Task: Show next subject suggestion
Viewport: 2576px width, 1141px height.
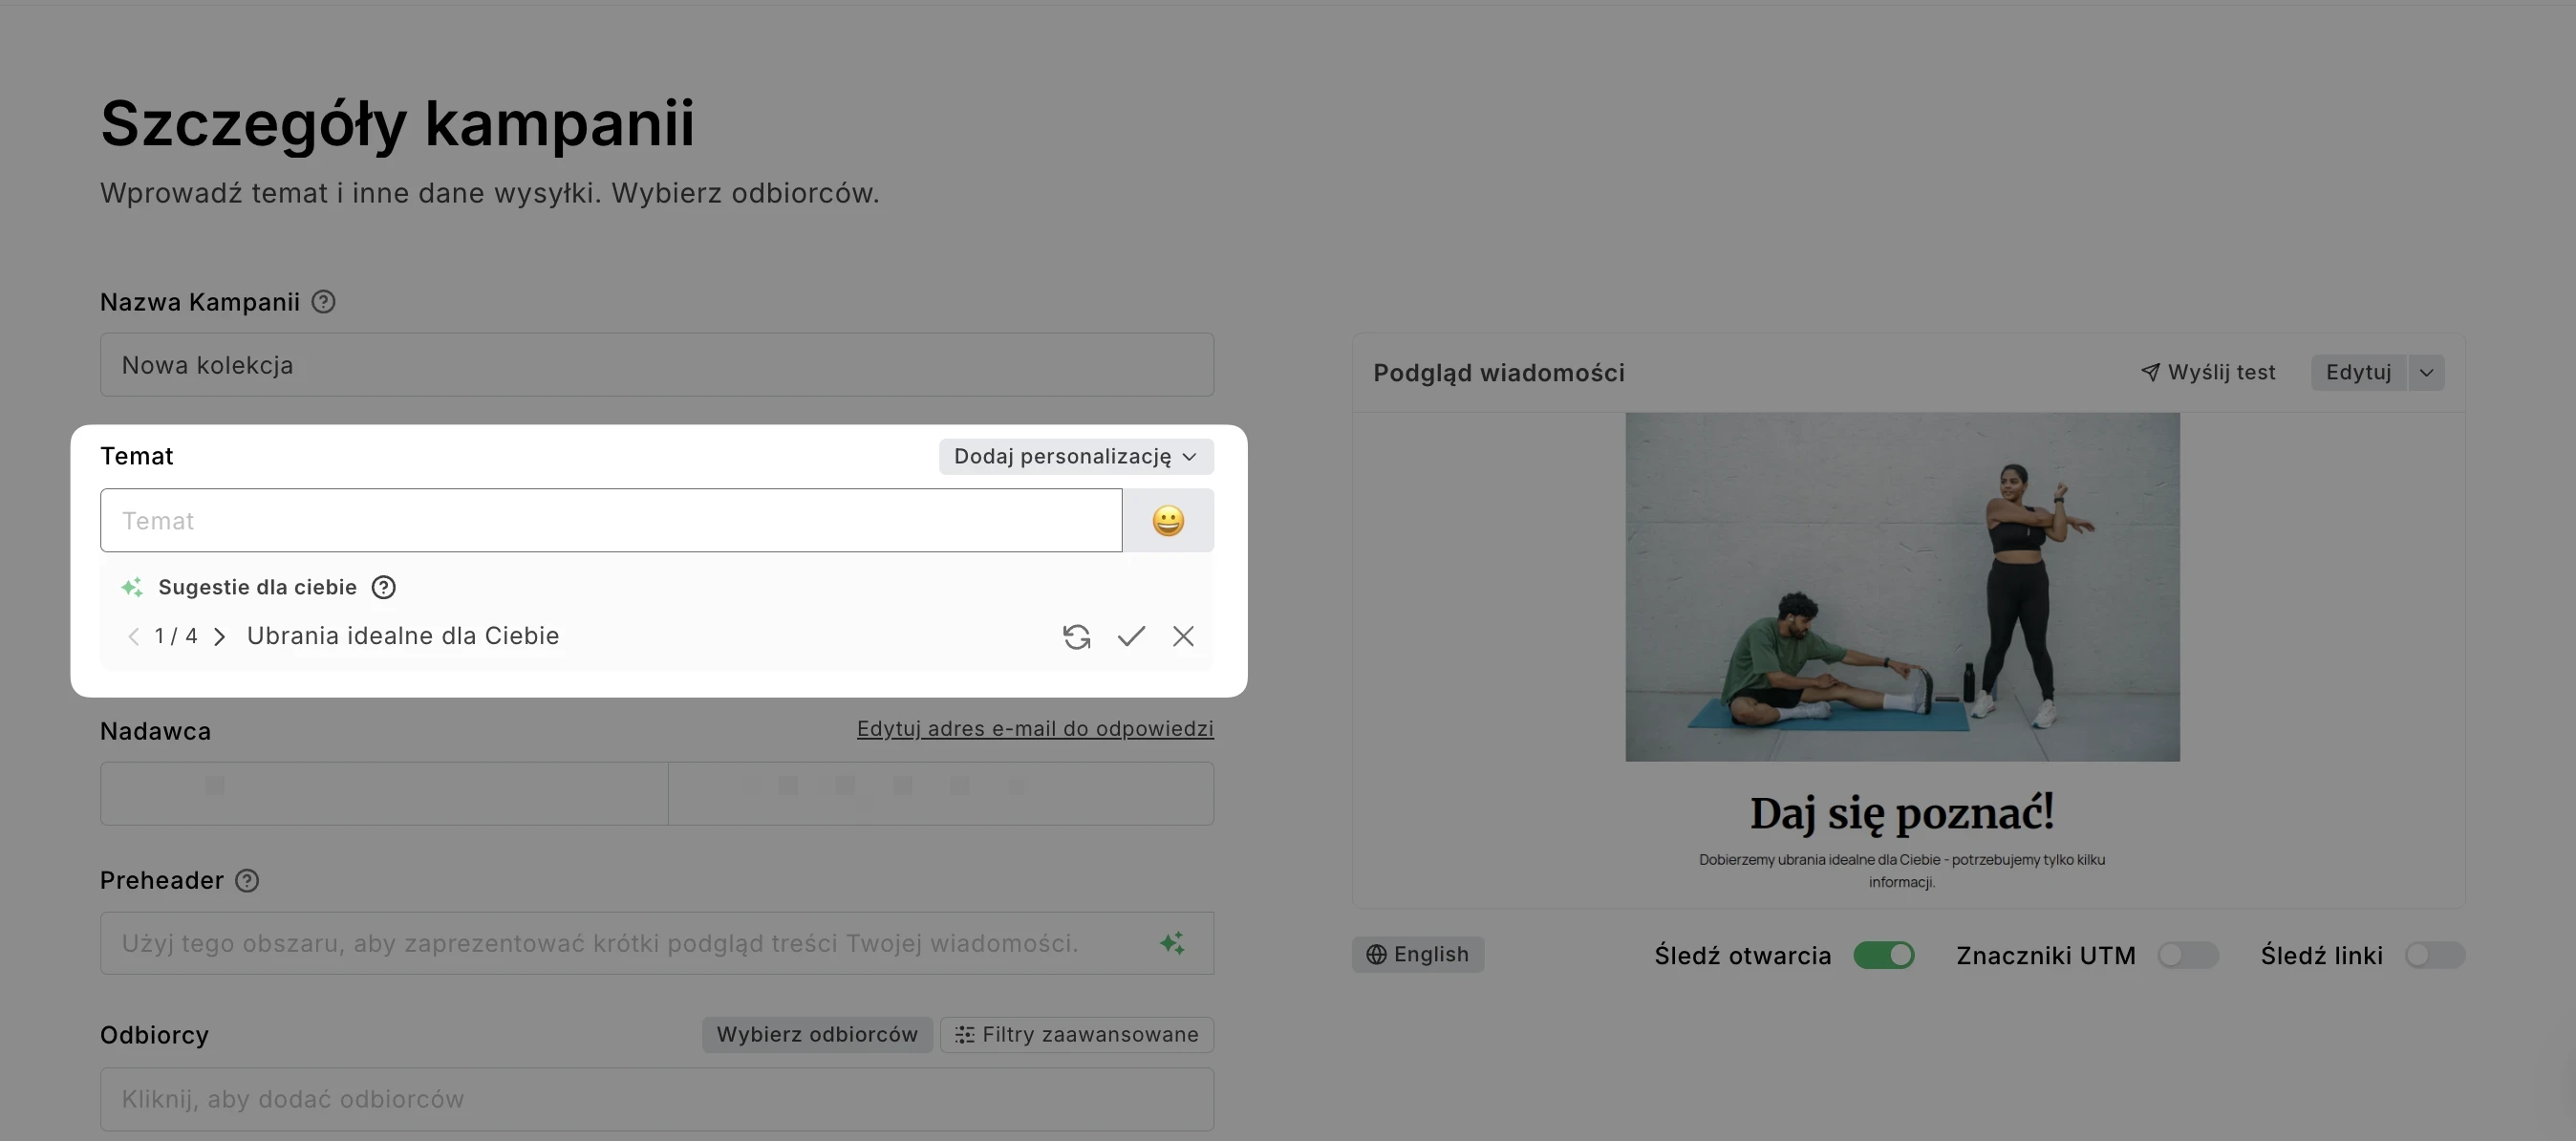Action: tap(220, 636)
